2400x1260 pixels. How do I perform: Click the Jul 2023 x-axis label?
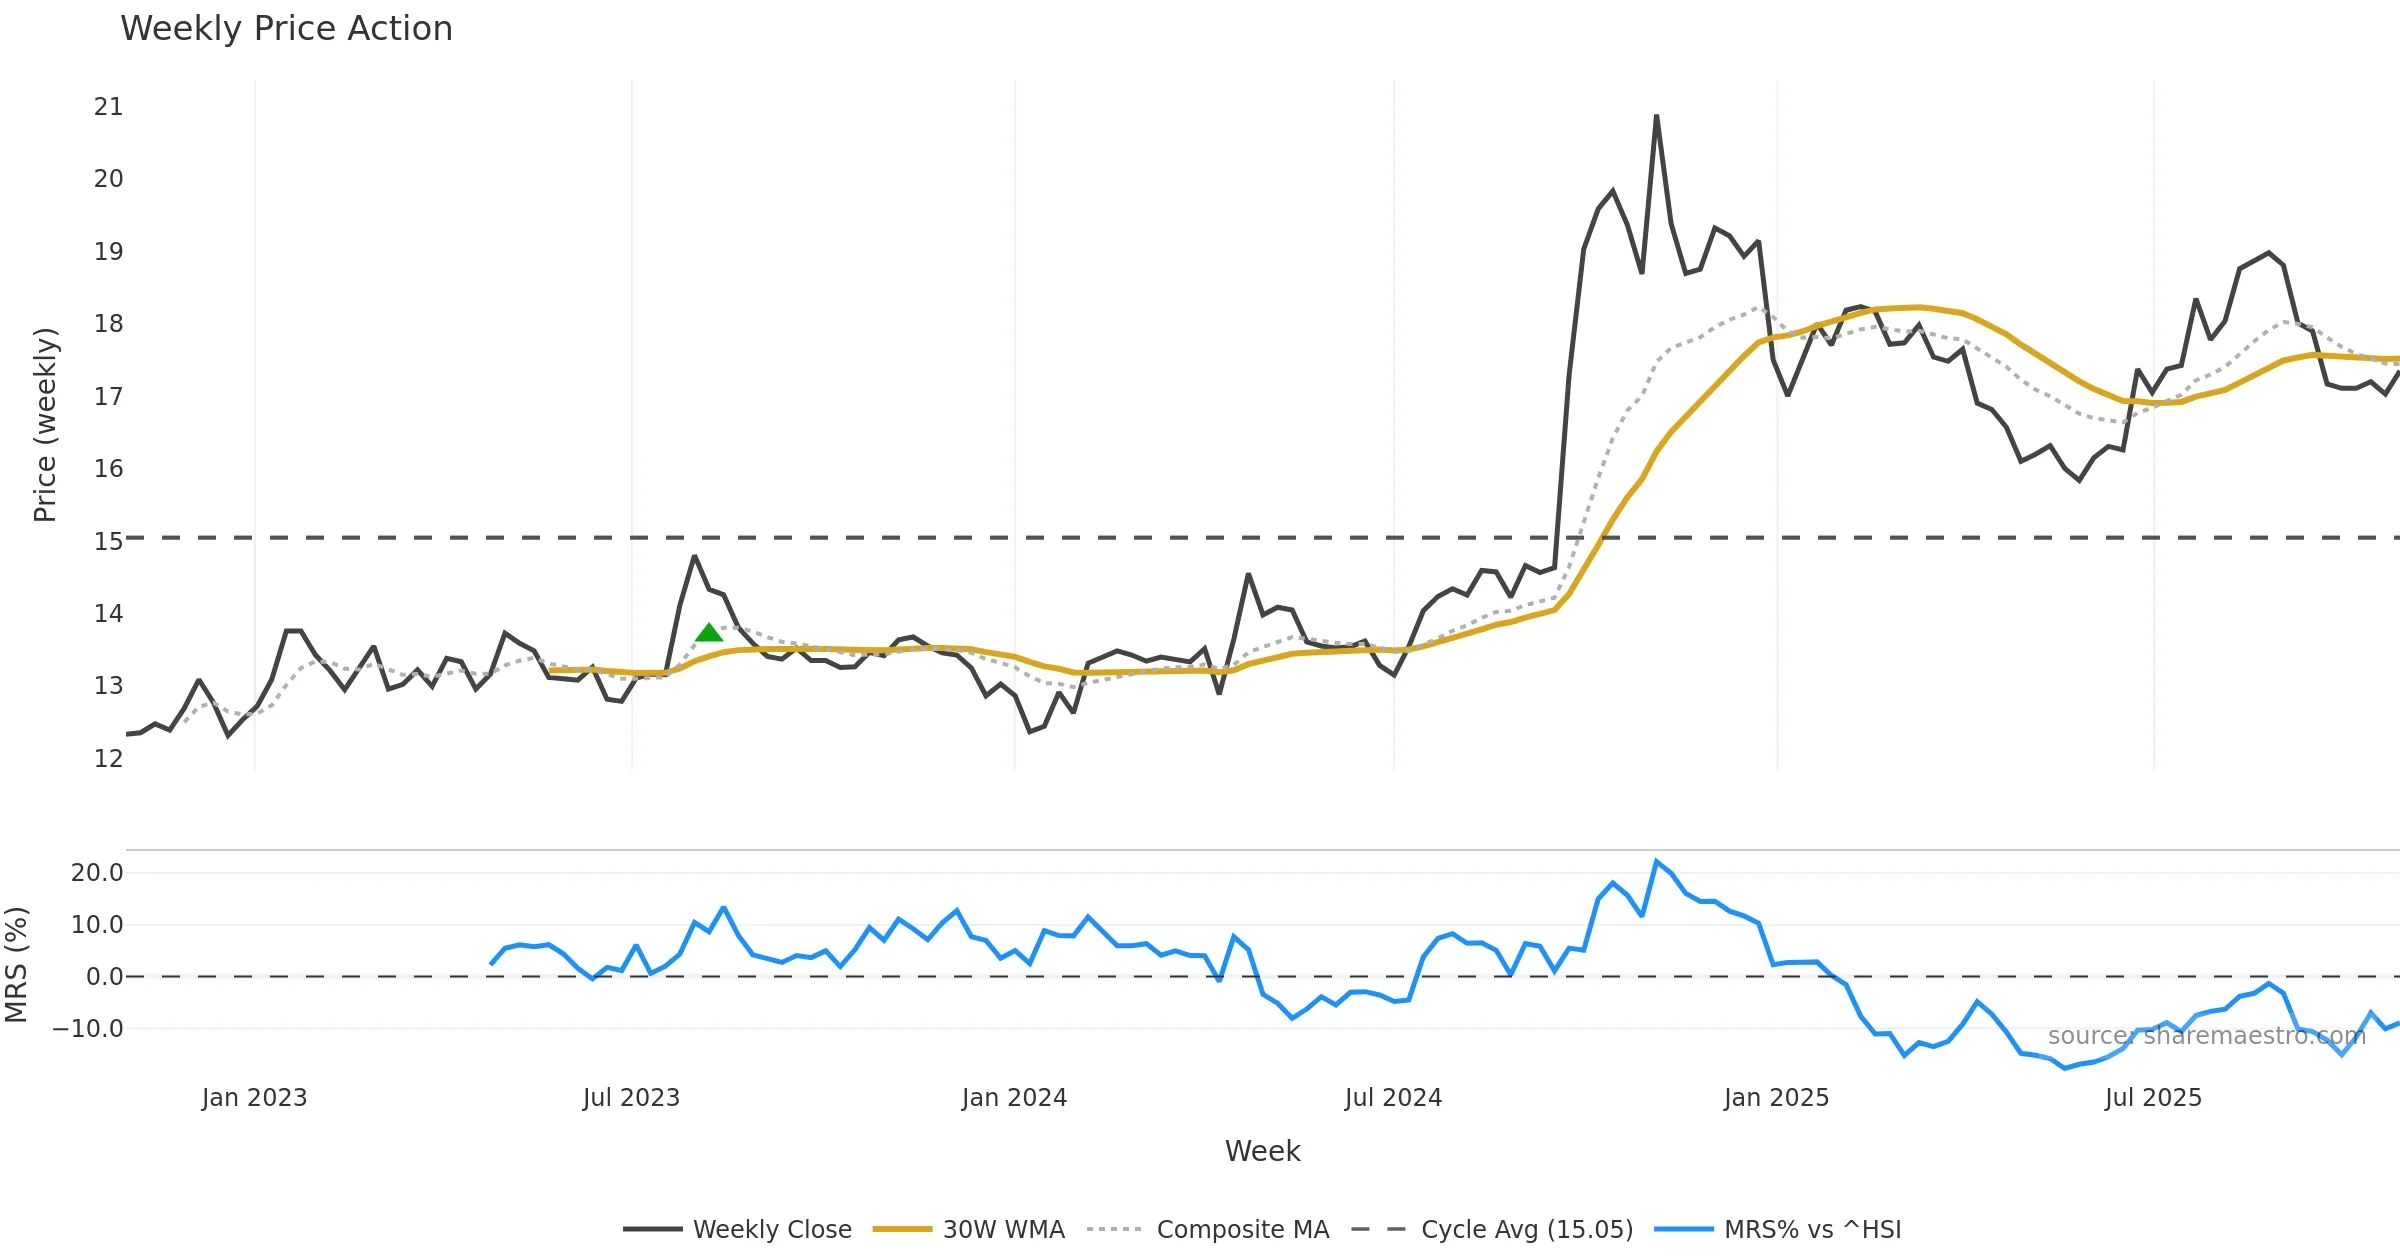(631, 1098)
